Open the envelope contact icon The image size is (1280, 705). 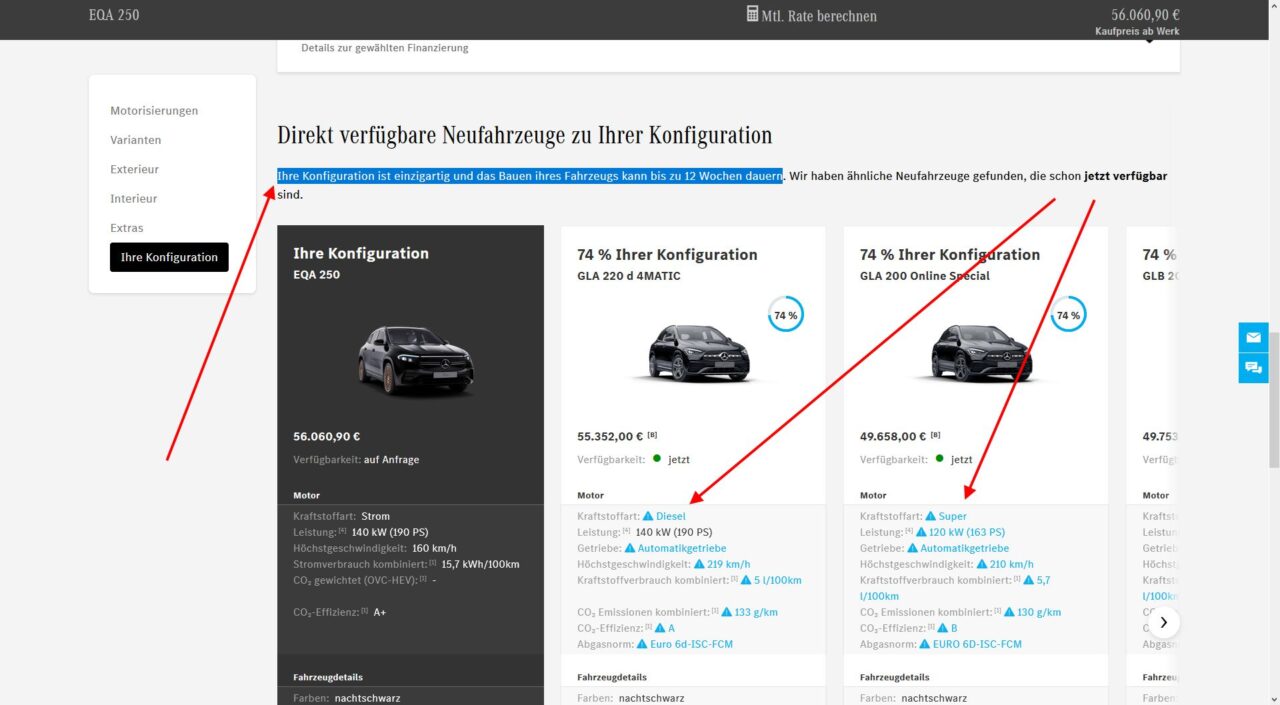pos(1253,338)
